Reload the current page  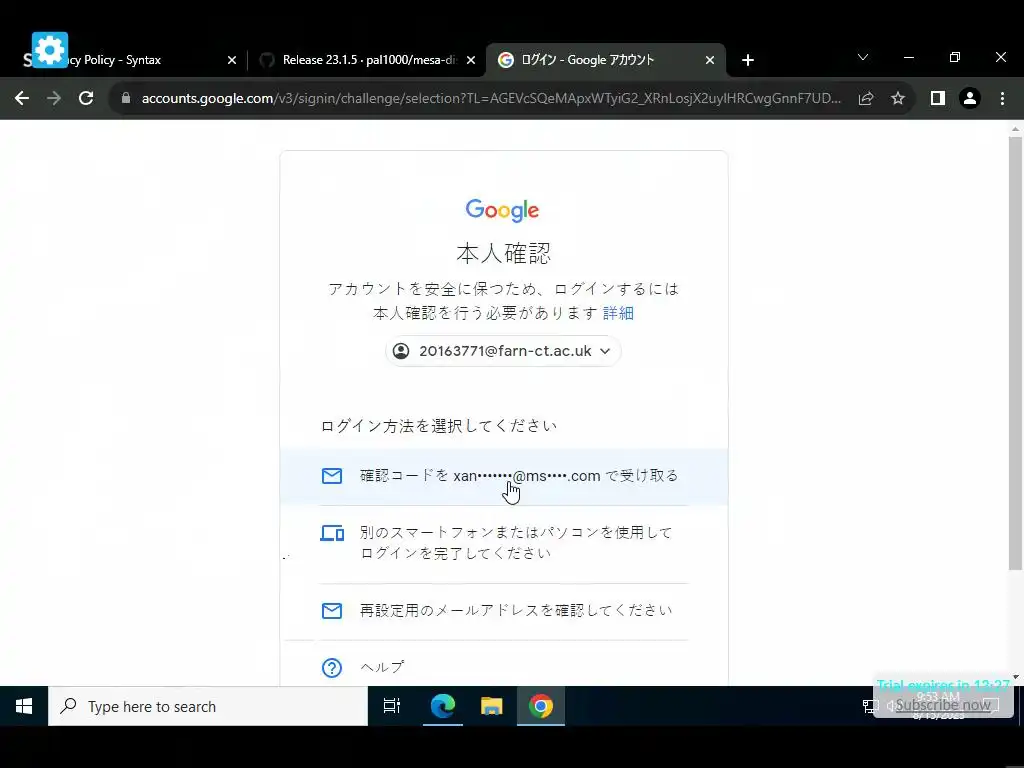[x=86, y=98]
